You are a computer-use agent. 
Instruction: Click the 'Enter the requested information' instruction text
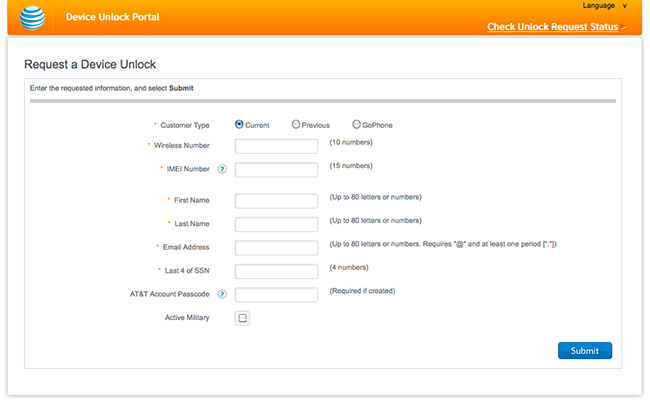pos(112,88)
